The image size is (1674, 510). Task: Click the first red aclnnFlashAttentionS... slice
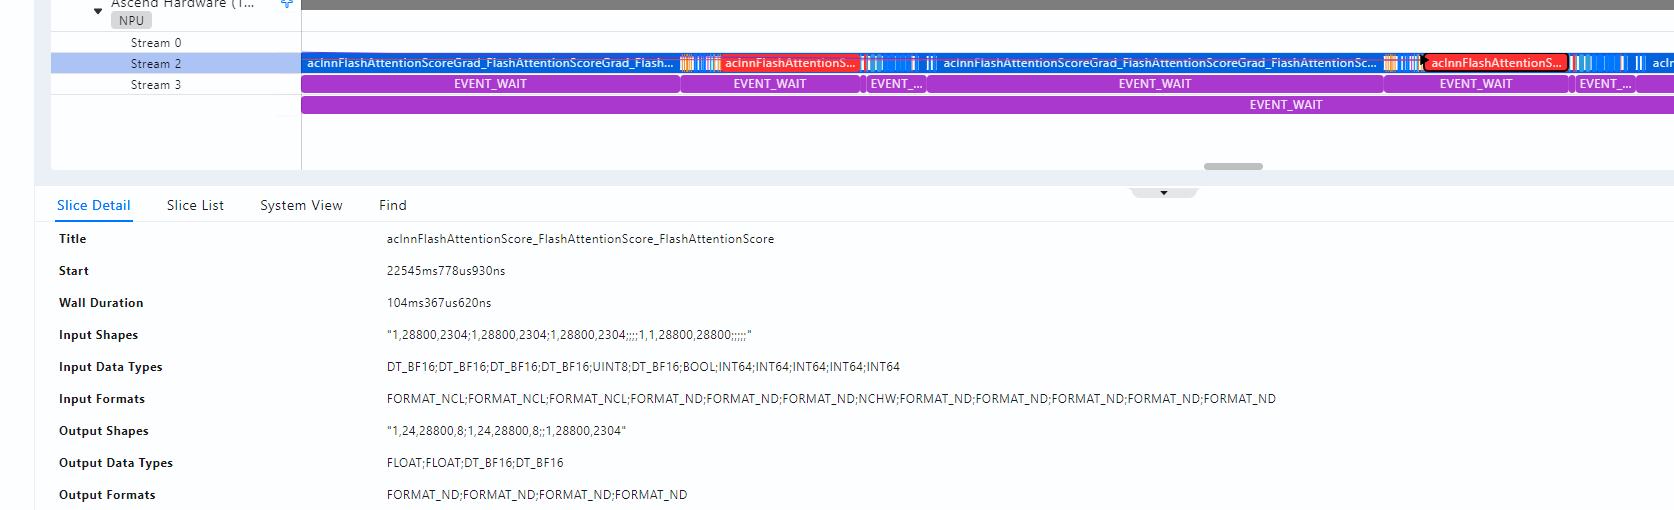790,63
